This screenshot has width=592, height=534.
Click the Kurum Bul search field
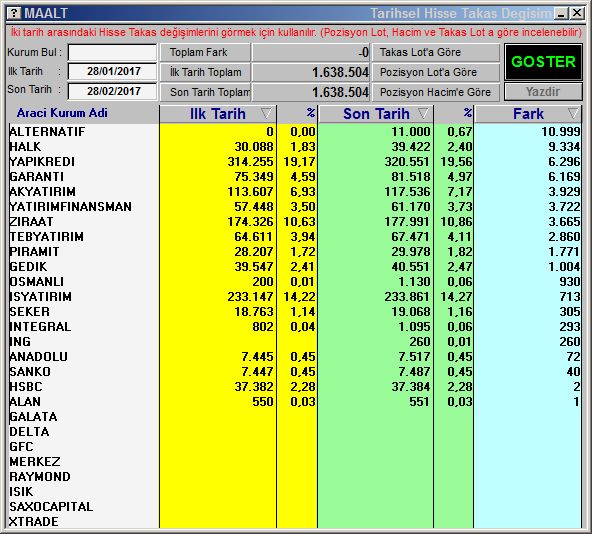pos(112,52)
